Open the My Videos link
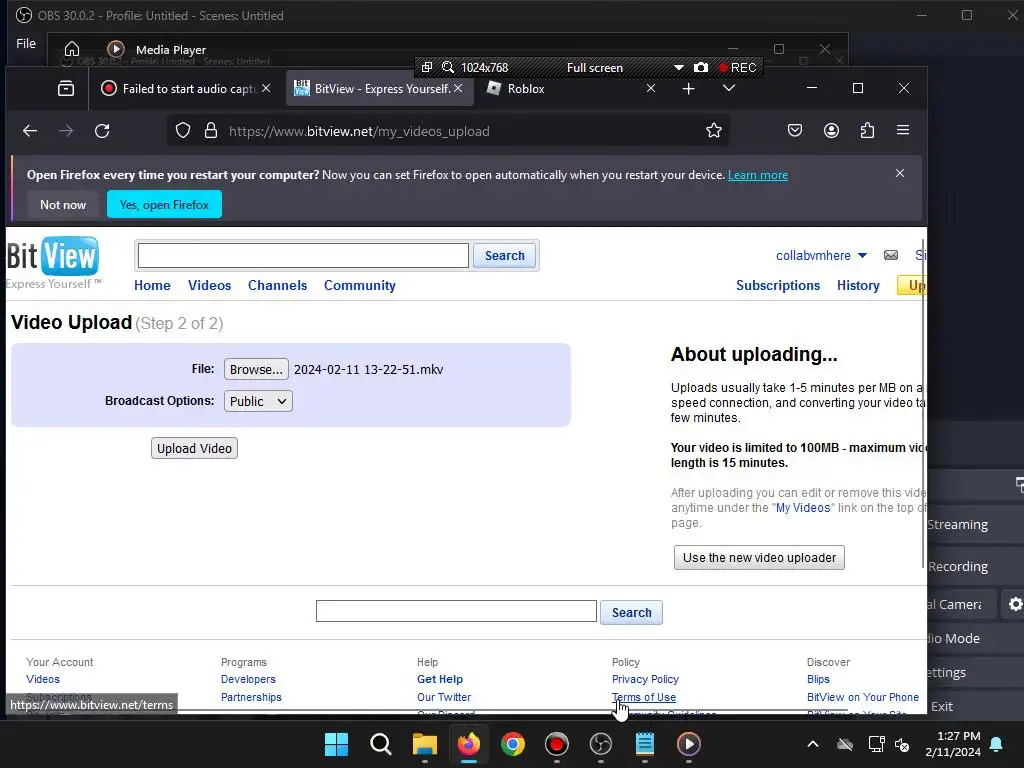 tap(803, 507)
